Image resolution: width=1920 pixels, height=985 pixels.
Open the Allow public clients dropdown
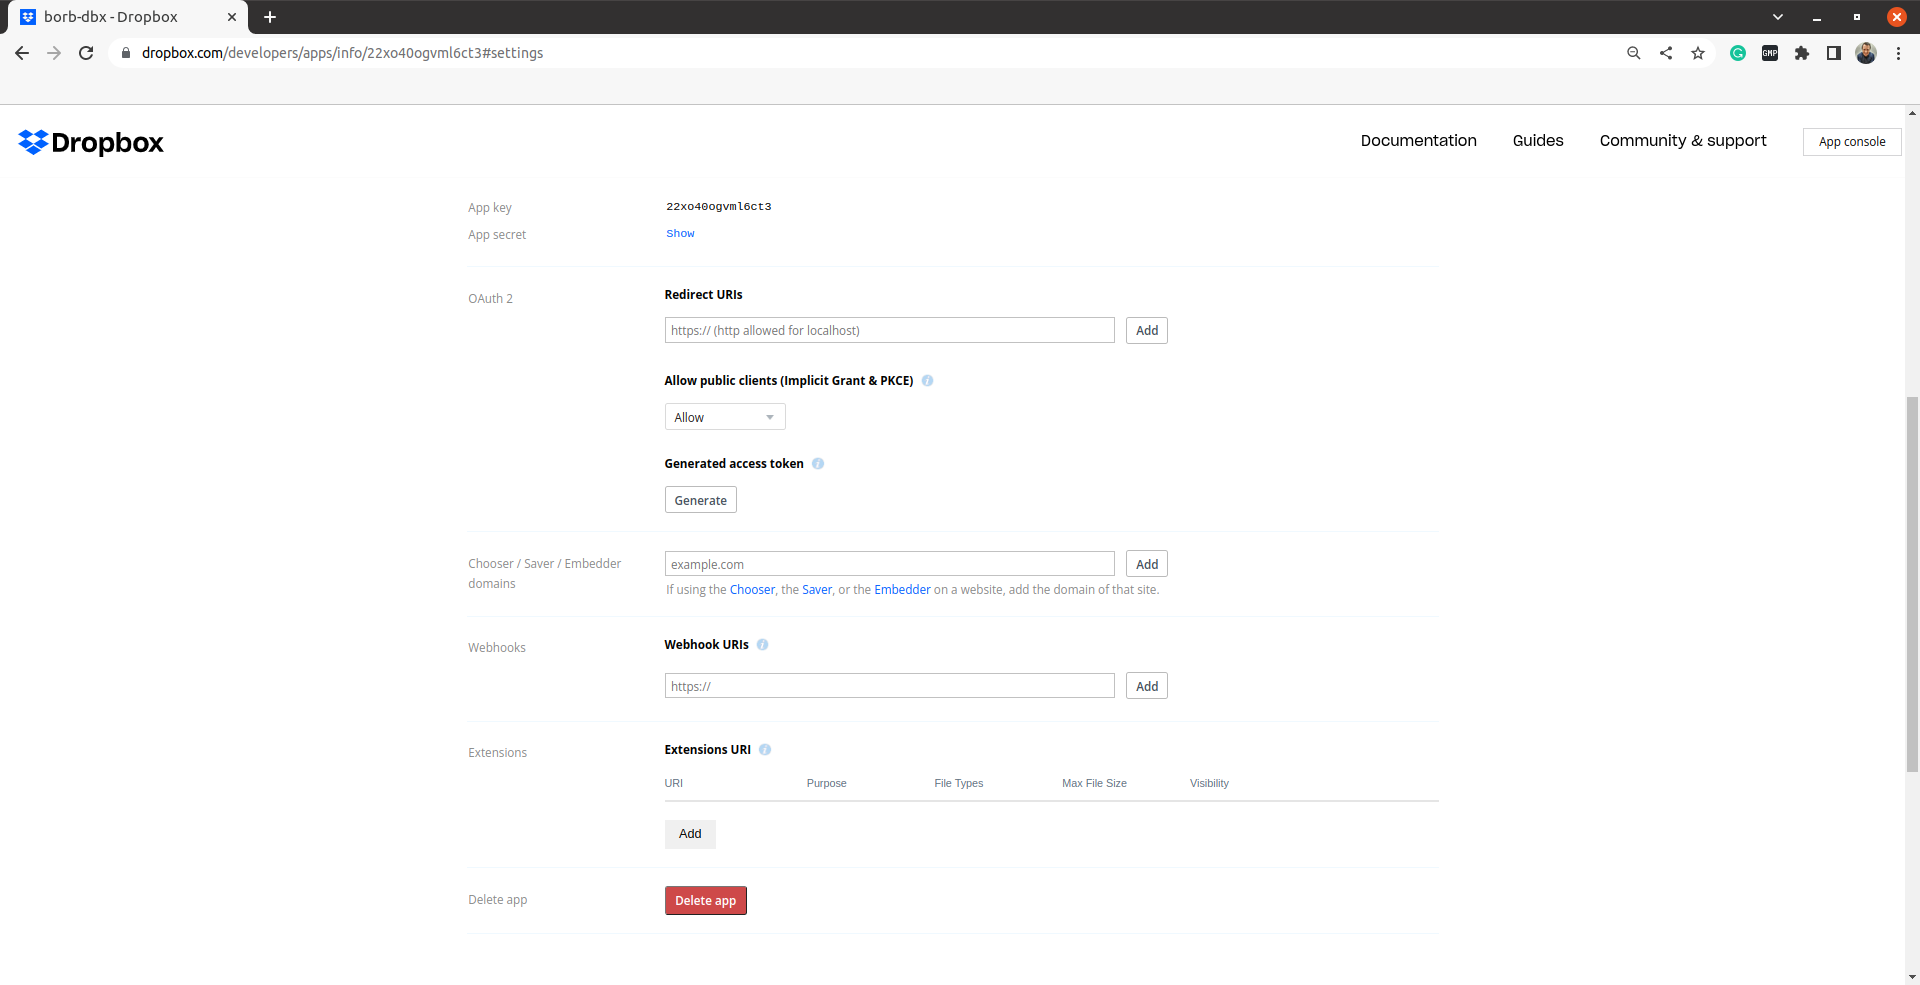point(725,417)
